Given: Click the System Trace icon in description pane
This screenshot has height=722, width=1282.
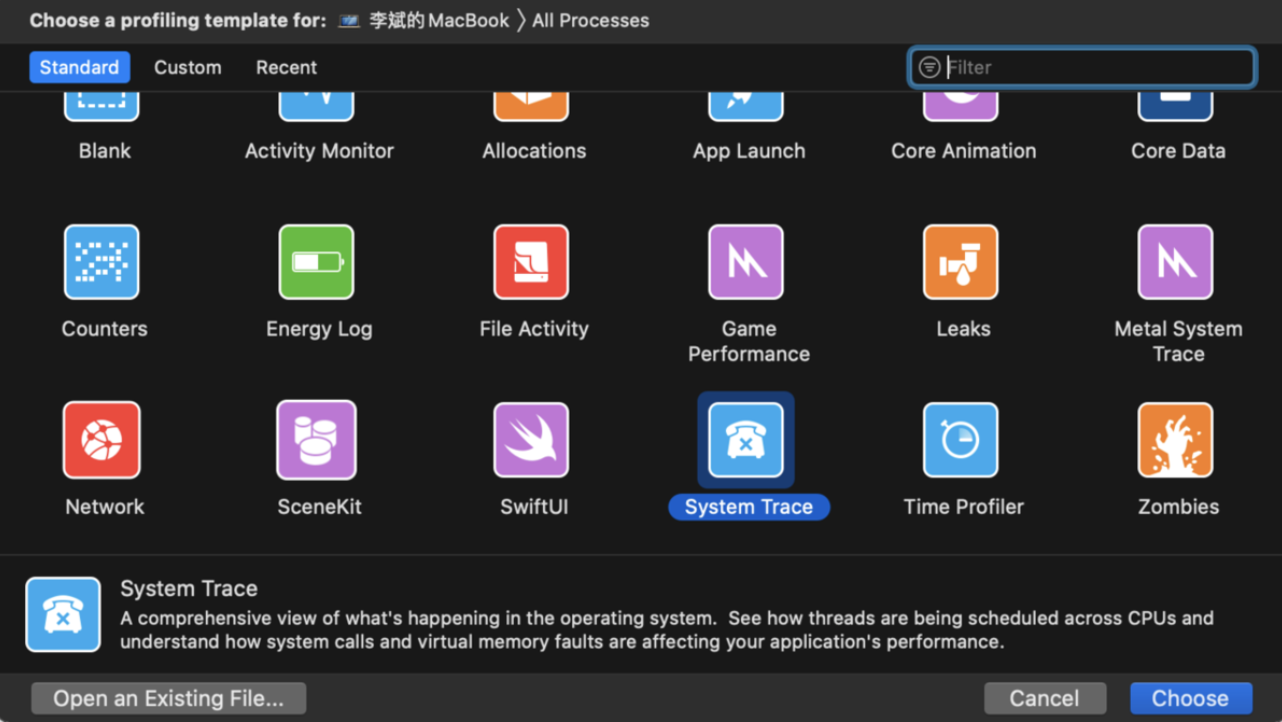Looking at the screenshot, I should click(x=63, y=615).
